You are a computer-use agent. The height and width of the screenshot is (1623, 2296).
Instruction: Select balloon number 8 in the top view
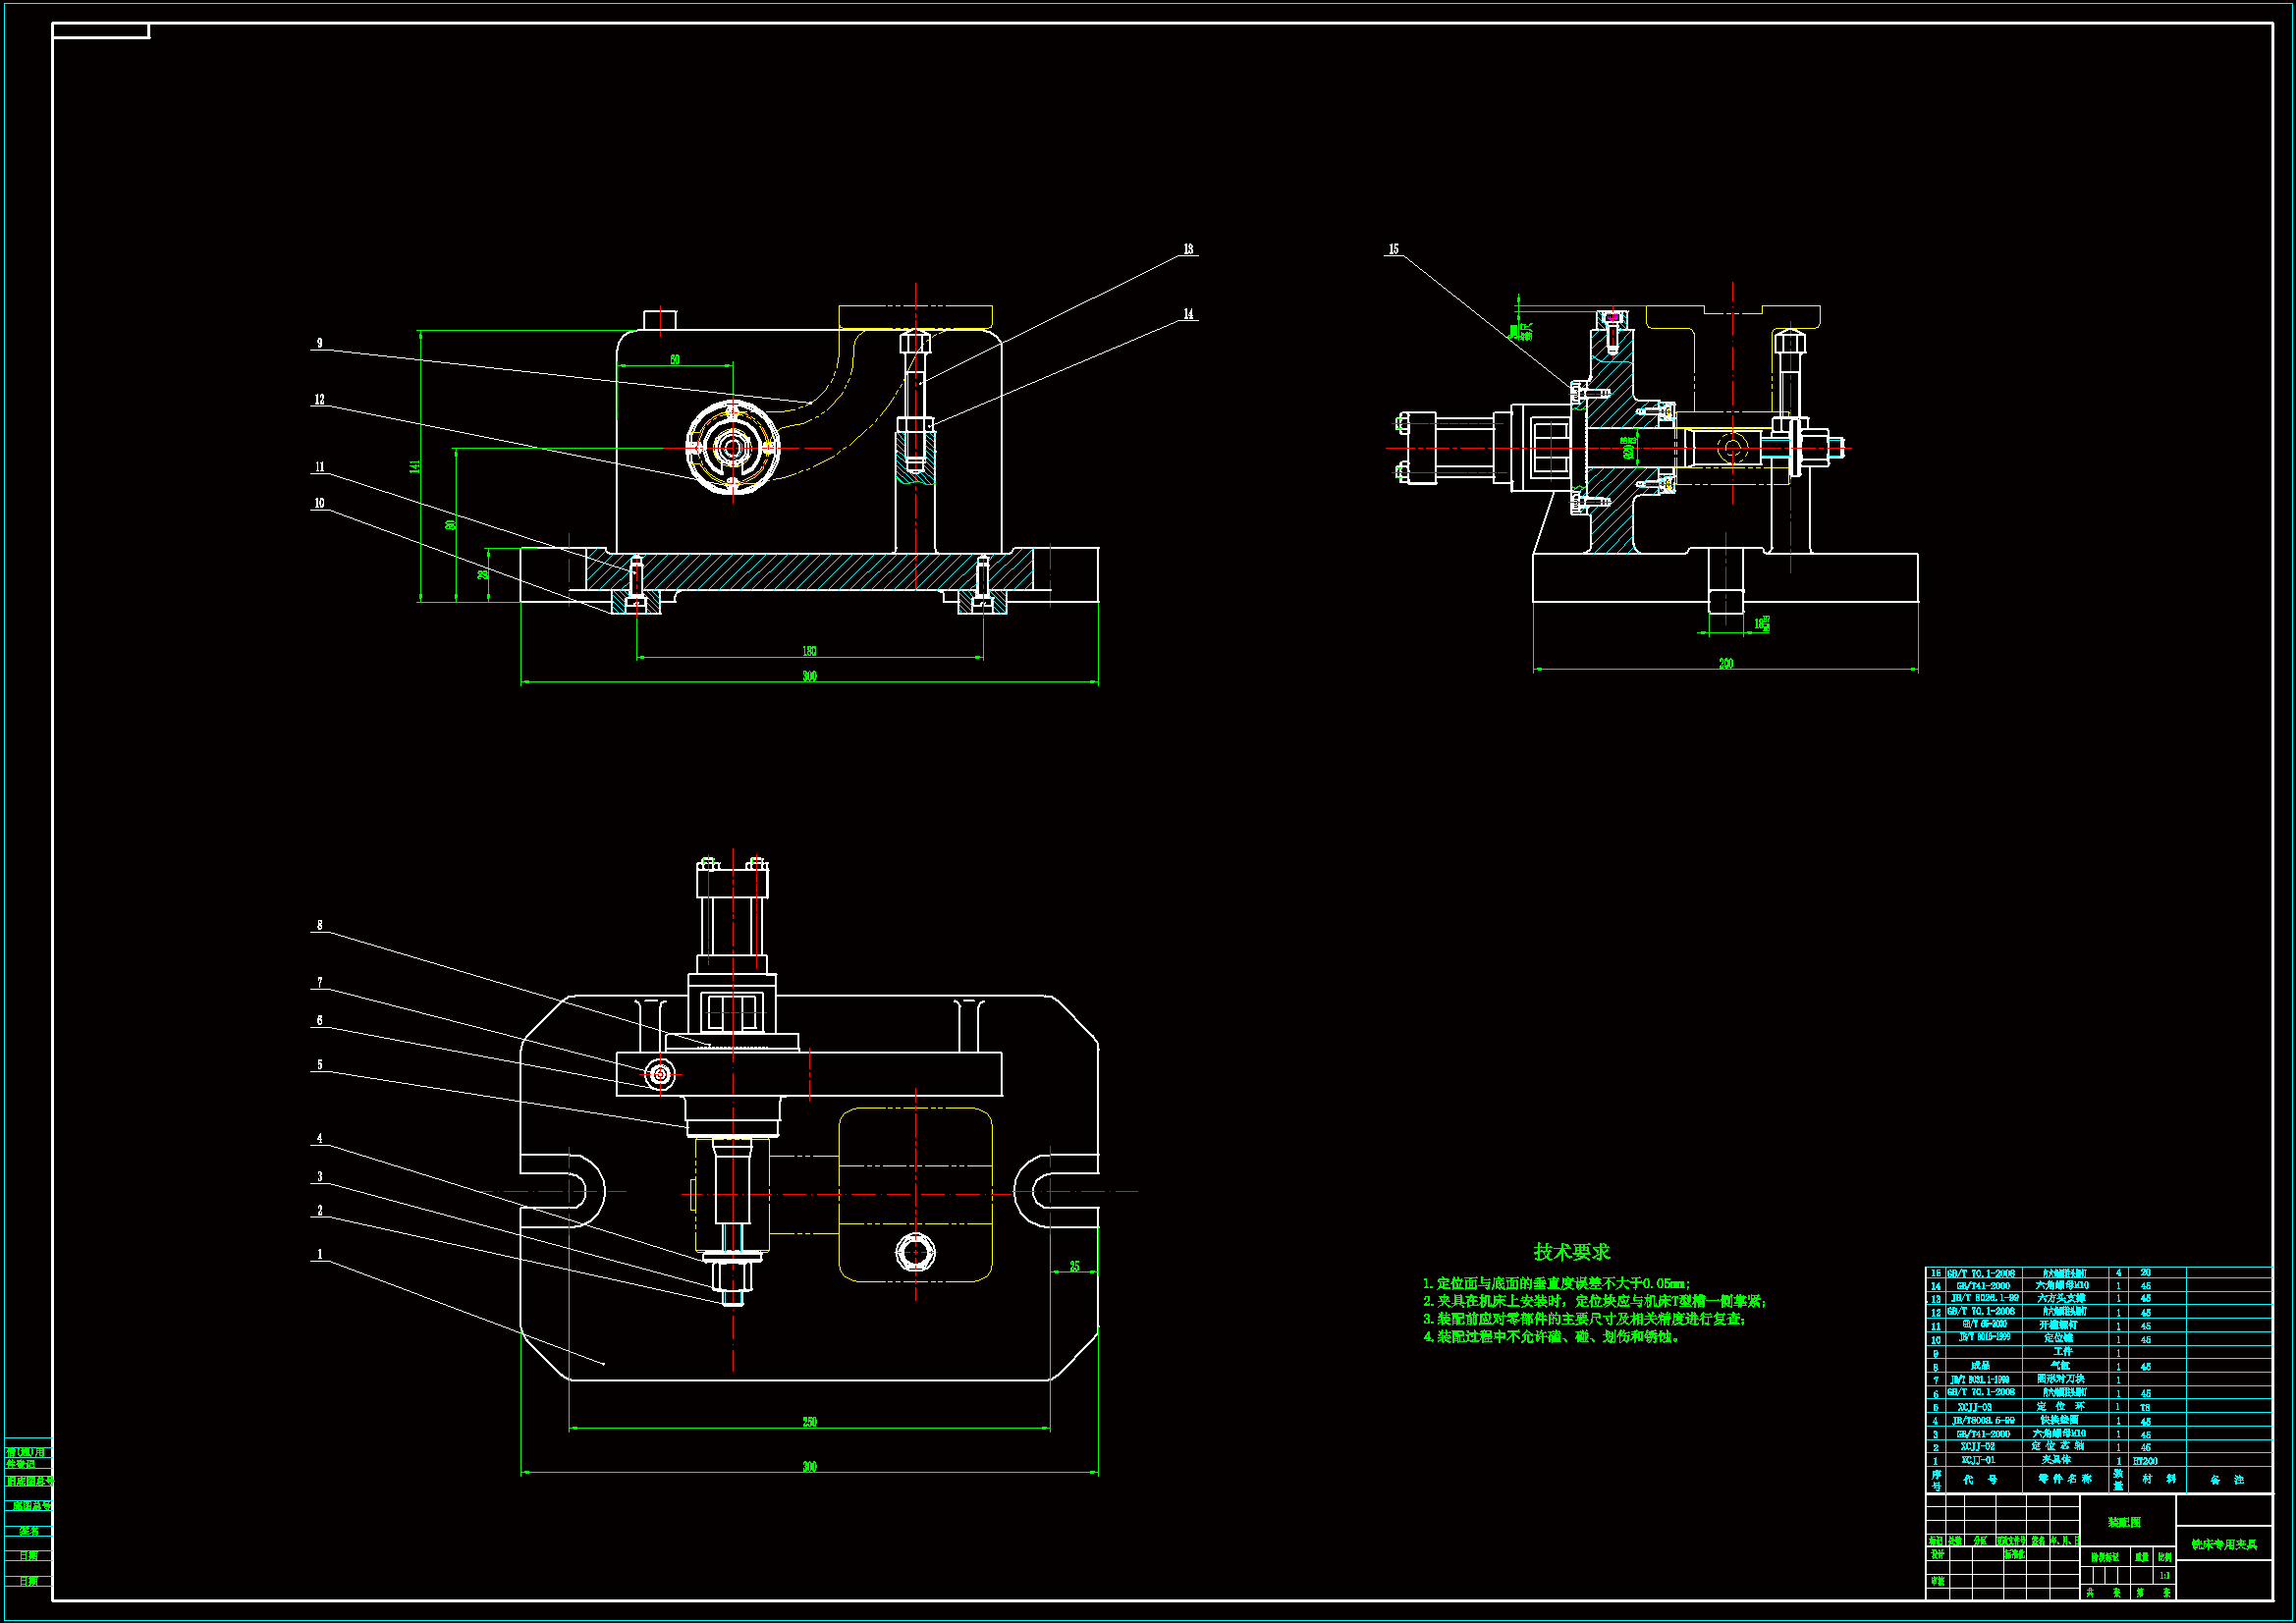320,925
